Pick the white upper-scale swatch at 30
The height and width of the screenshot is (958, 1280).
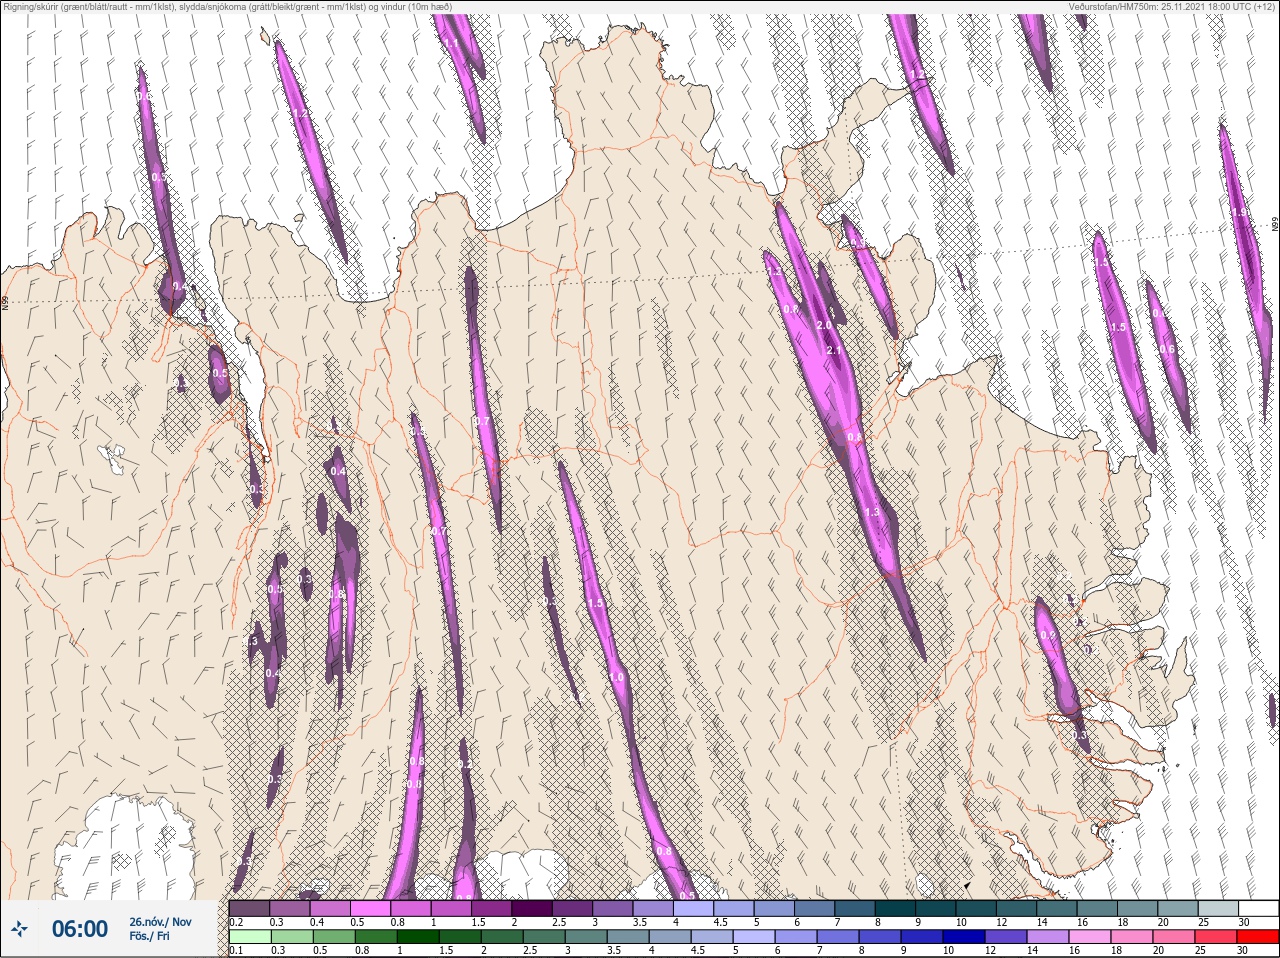point(1258,908)
